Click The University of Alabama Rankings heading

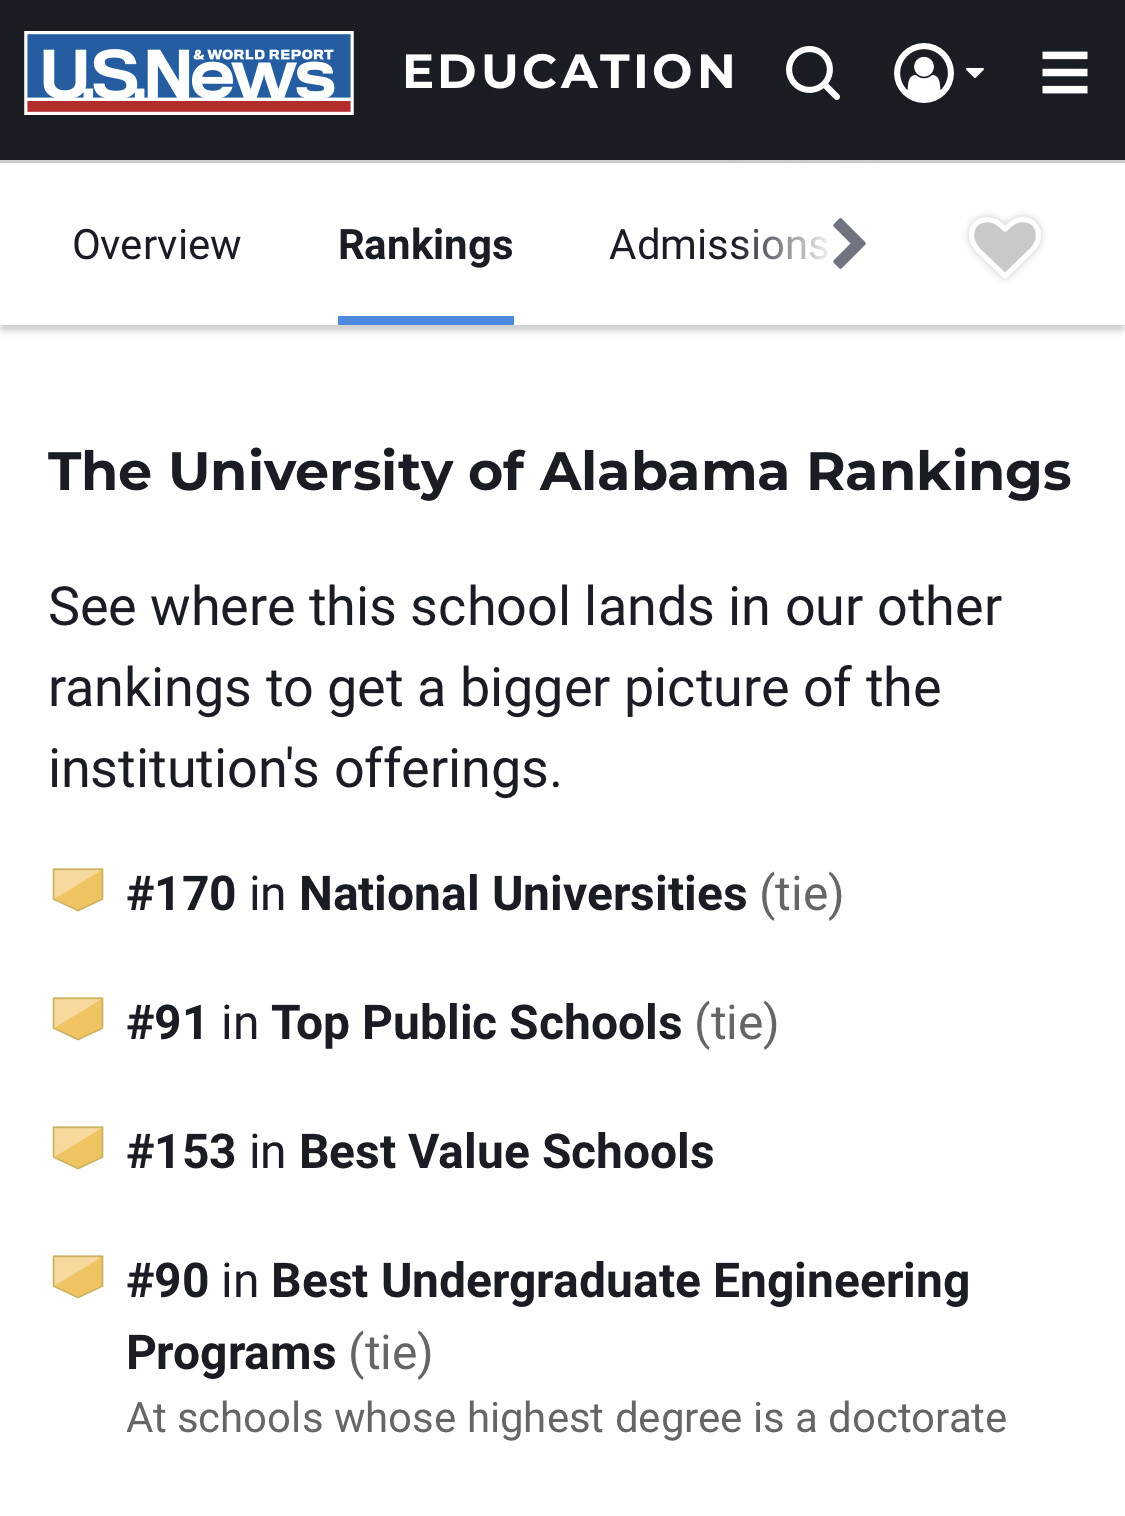[559, 471]
